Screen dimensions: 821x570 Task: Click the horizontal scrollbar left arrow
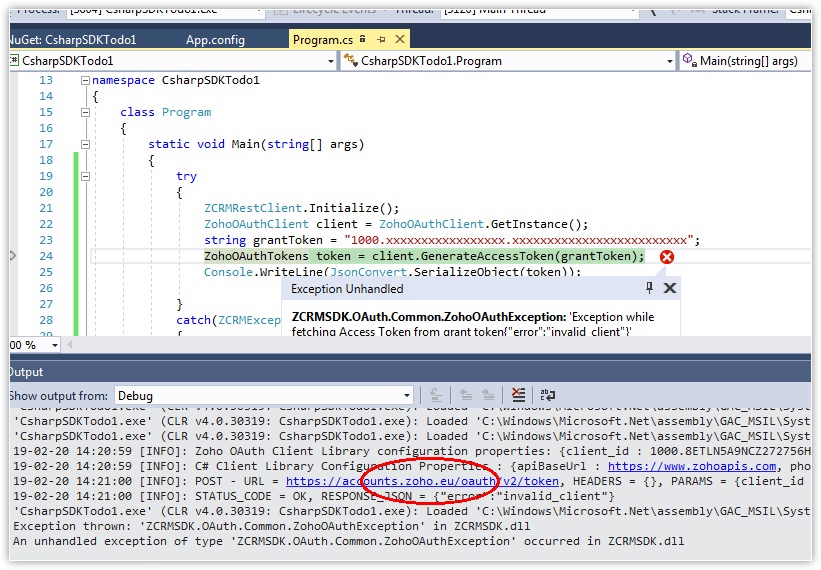69,345
